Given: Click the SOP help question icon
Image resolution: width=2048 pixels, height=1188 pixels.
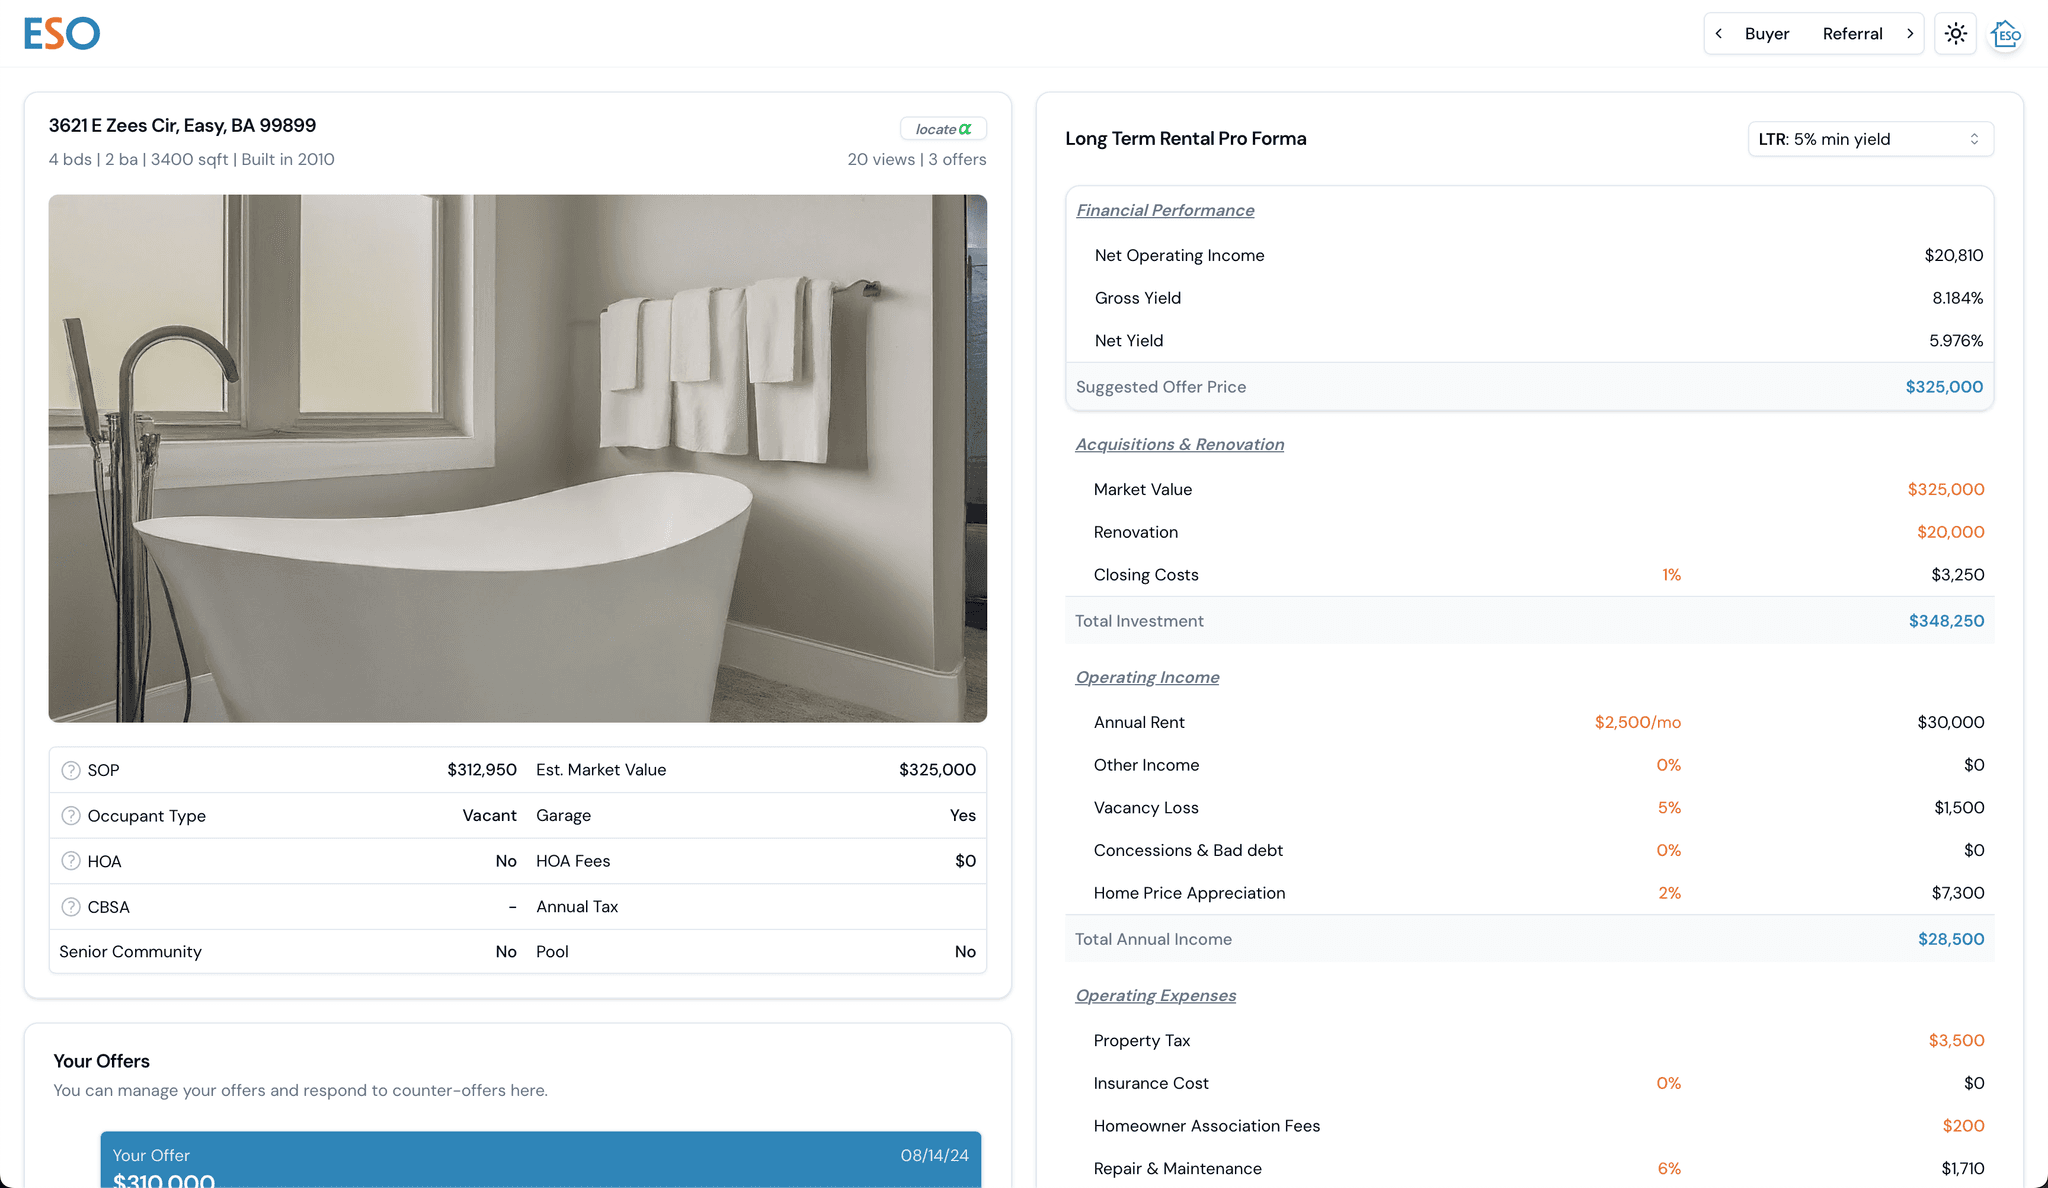Looking at the screenshot, I should [x=71, y=770].
